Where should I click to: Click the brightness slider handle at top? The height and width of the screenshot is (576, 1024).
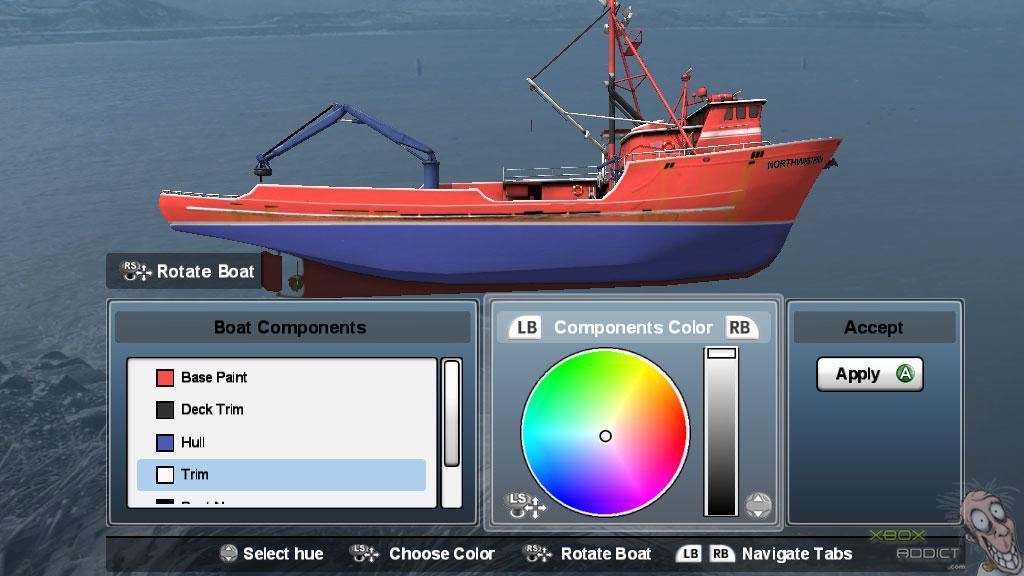click(x=722, y=353)
